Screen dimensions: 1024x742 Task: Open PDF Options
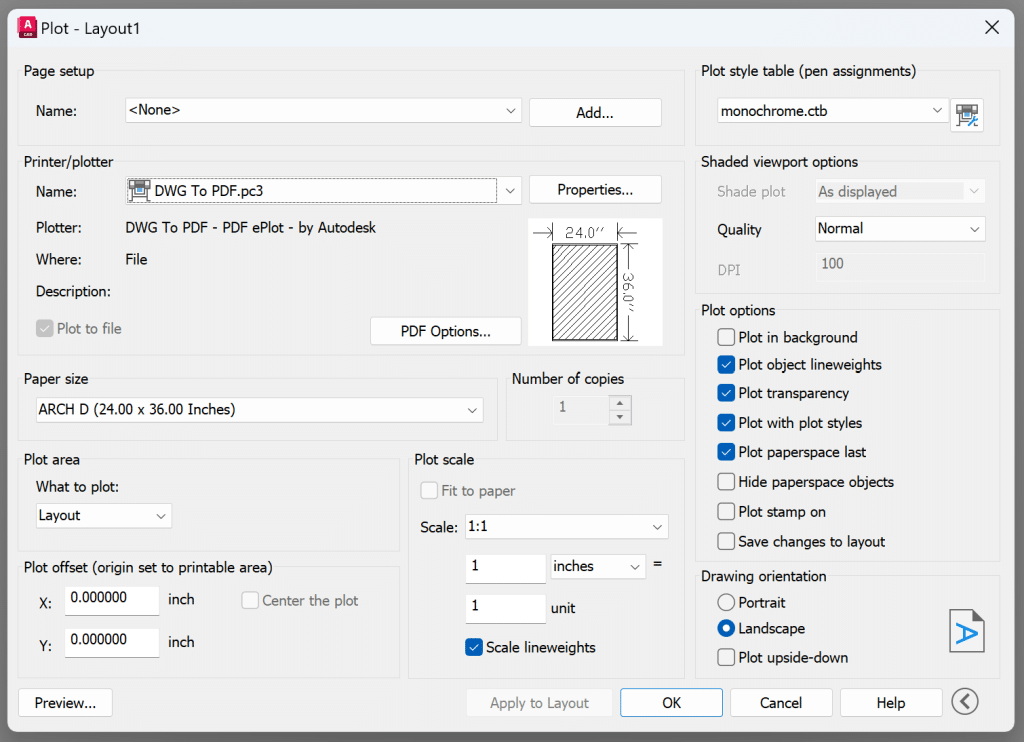[445, 330]
